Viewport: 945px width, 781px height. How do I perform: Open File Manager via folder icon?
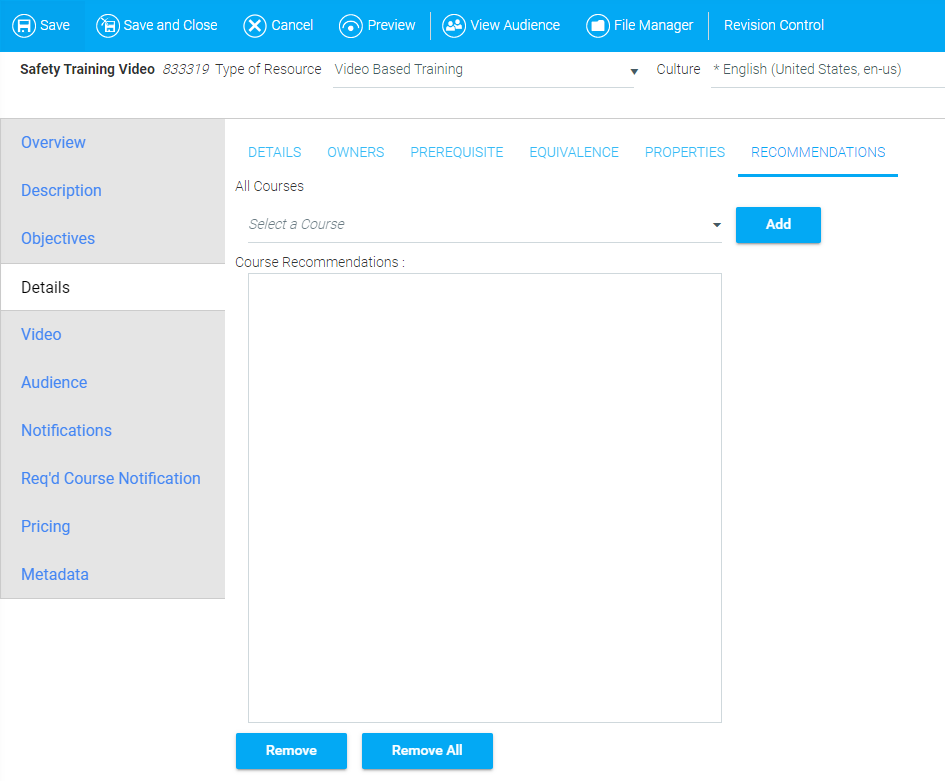(x=598, y=26)
